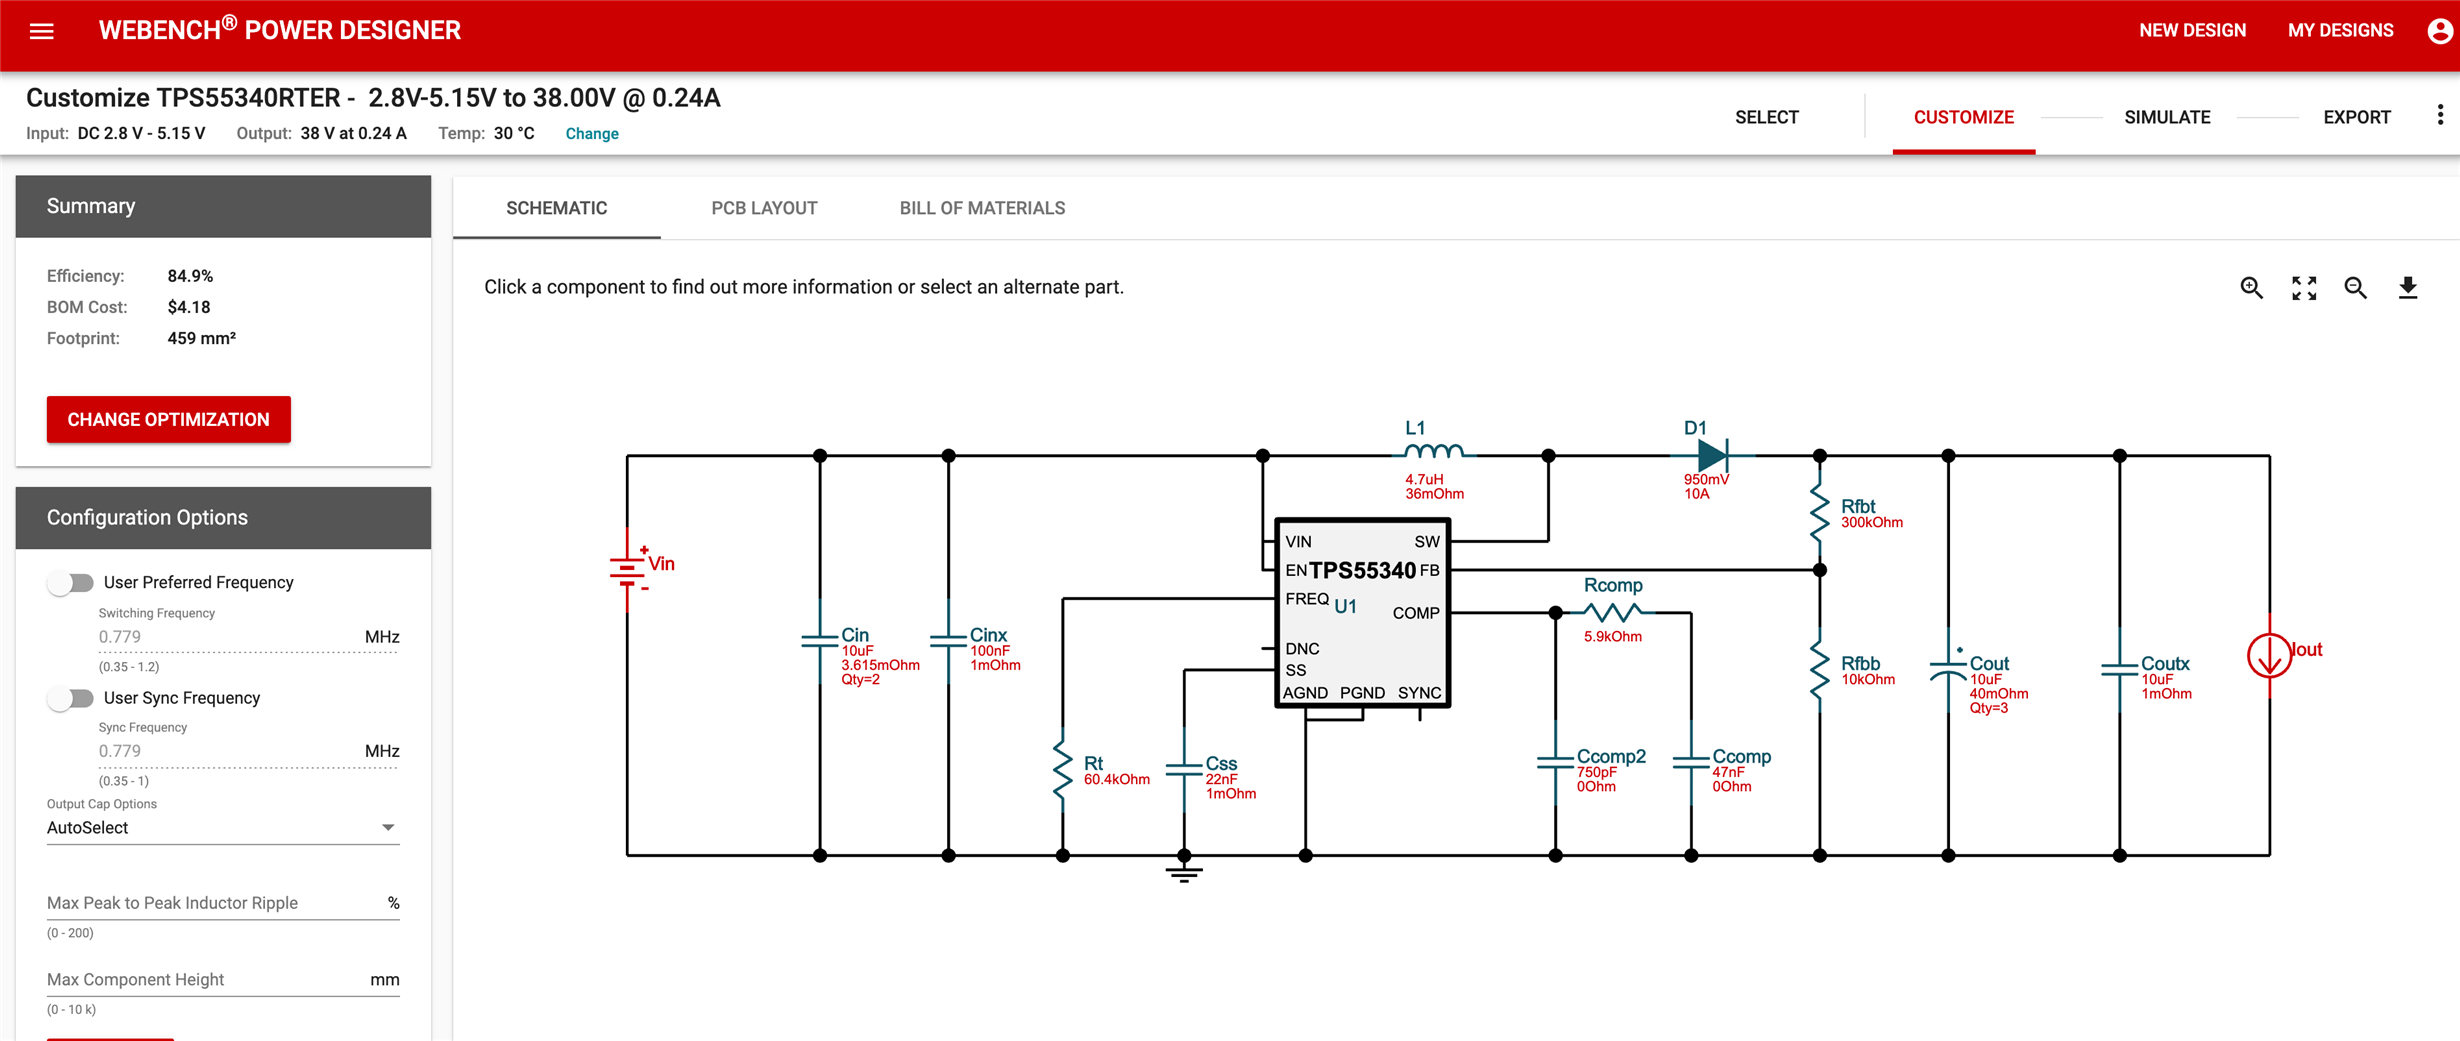This screenshot has height=1041, width=2460.
Task: Select the Cin input capacitor symbol
Action: pyautogui.click(x=820, y=640)
